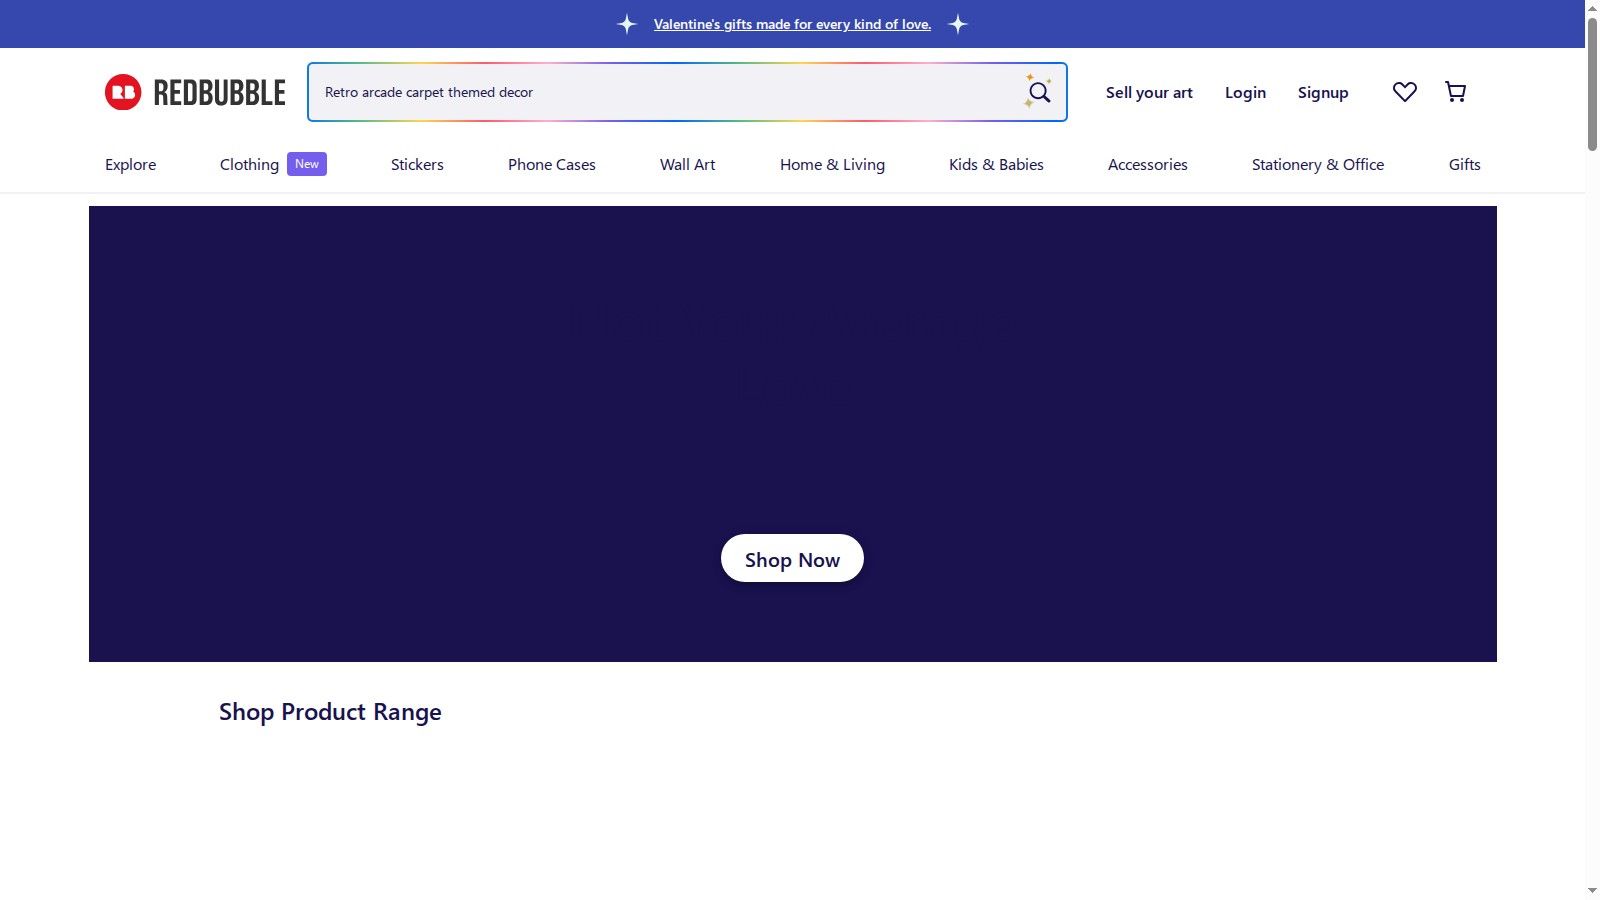Open the favorites heart icon

[x=1405, y=92]
